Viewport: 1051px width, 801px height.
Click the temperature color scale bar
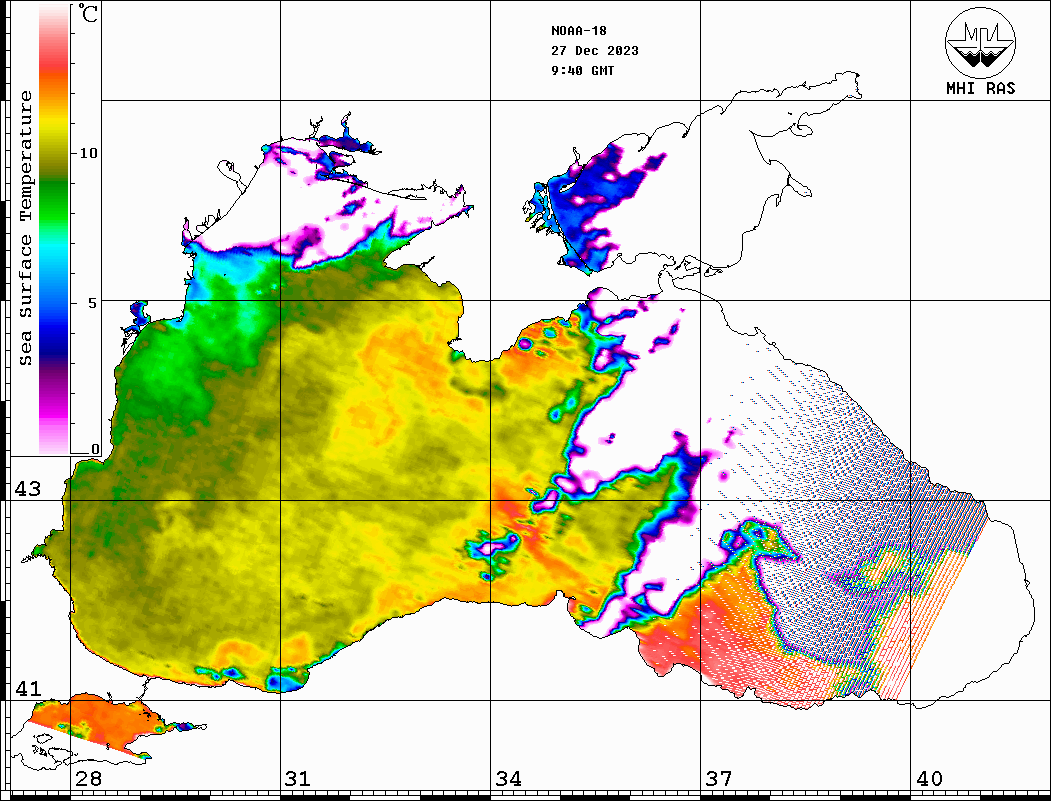pyautogui.click(x=54, y=229)
